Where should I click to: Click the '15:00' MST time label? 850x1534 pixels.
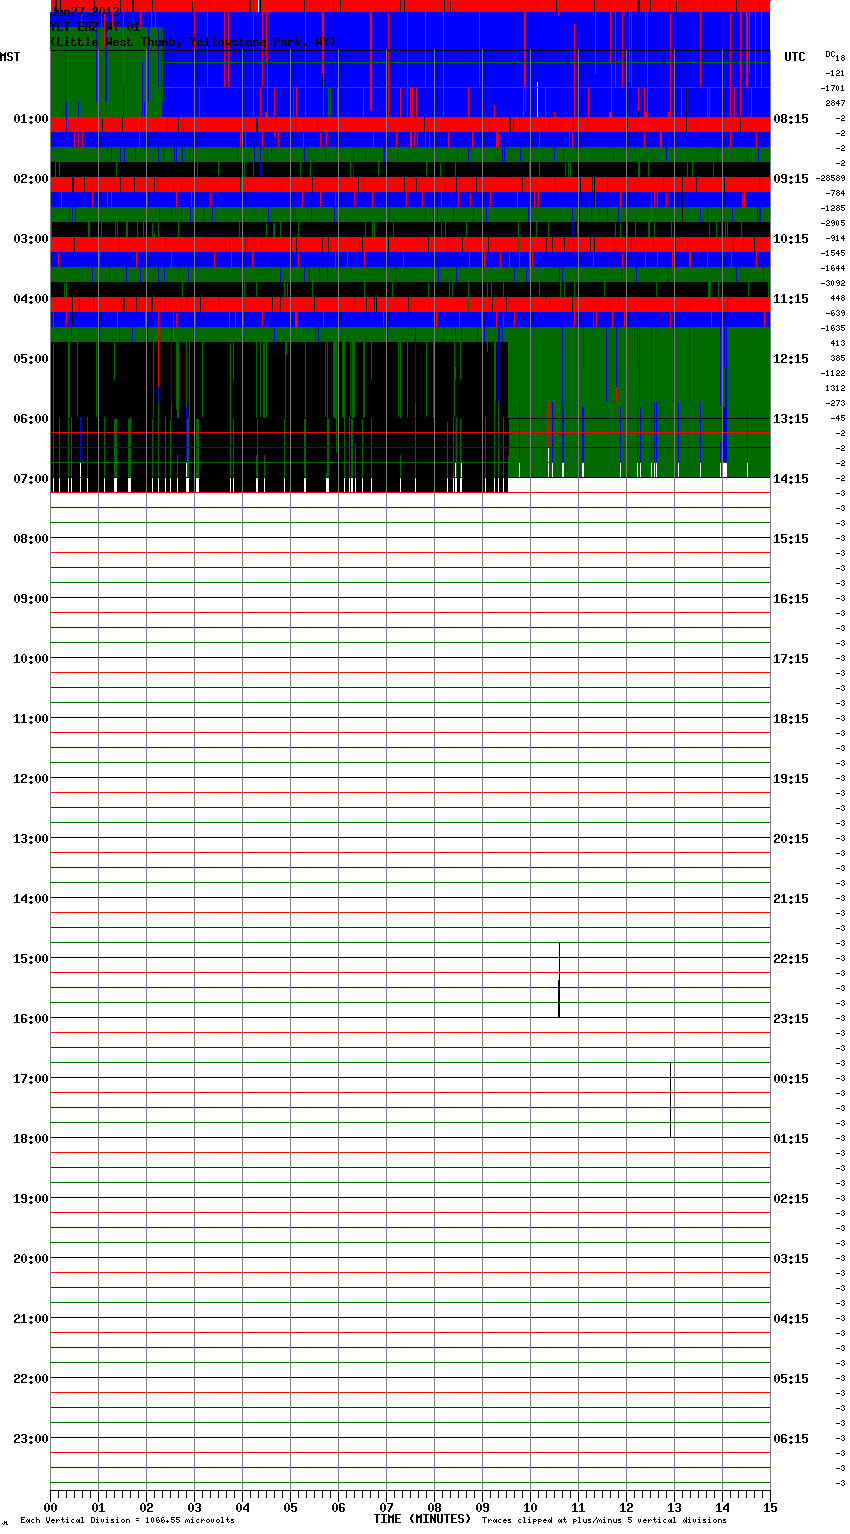click(x=31, y=959)
